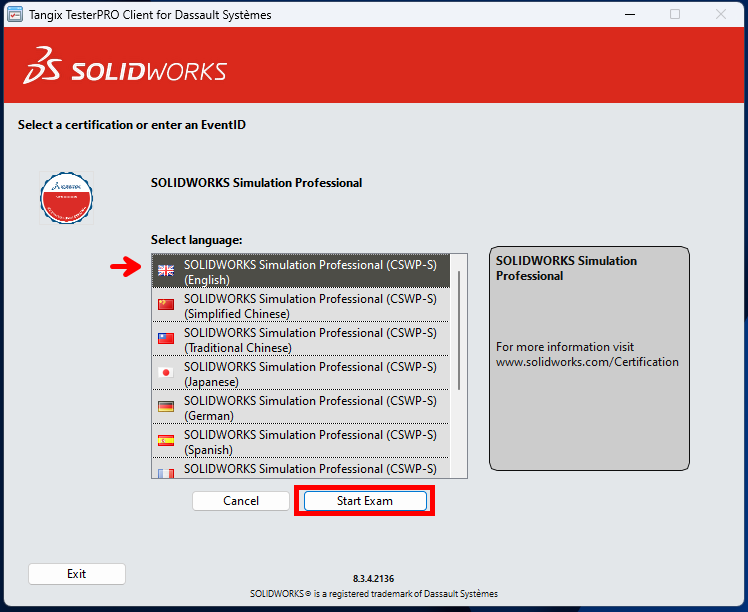Open the www.solidworks.com/Certification link text
This screenshot has width=748, height=612.
587,362
